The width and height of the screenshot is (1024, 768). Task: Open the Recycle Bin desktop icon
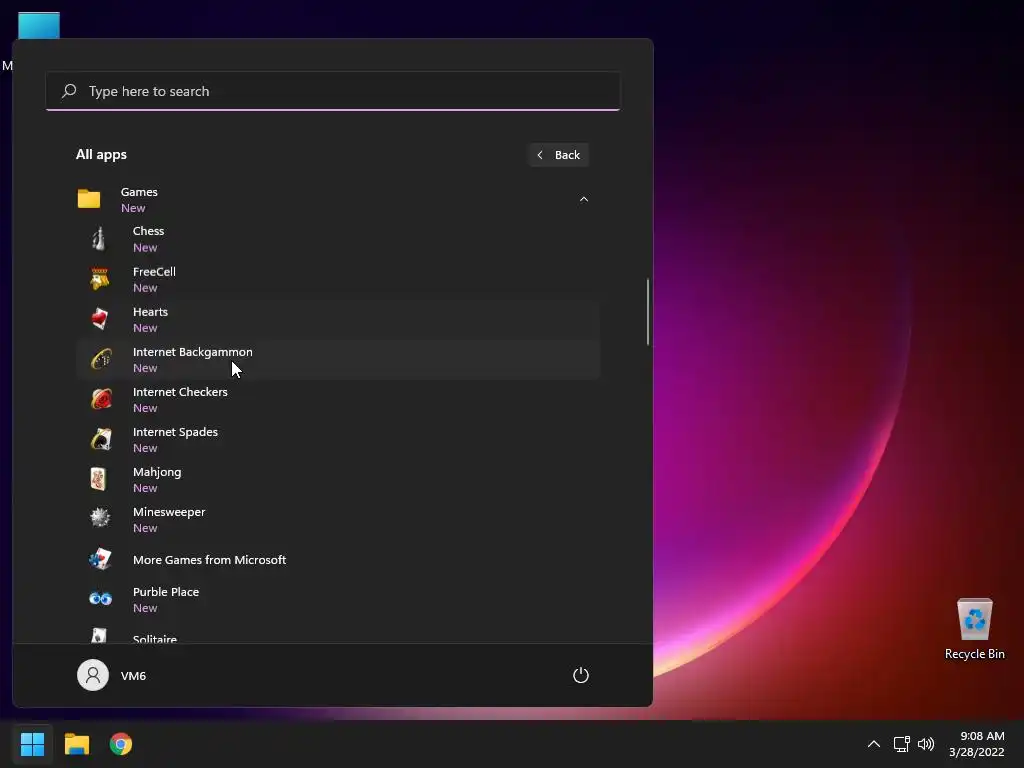974,619
